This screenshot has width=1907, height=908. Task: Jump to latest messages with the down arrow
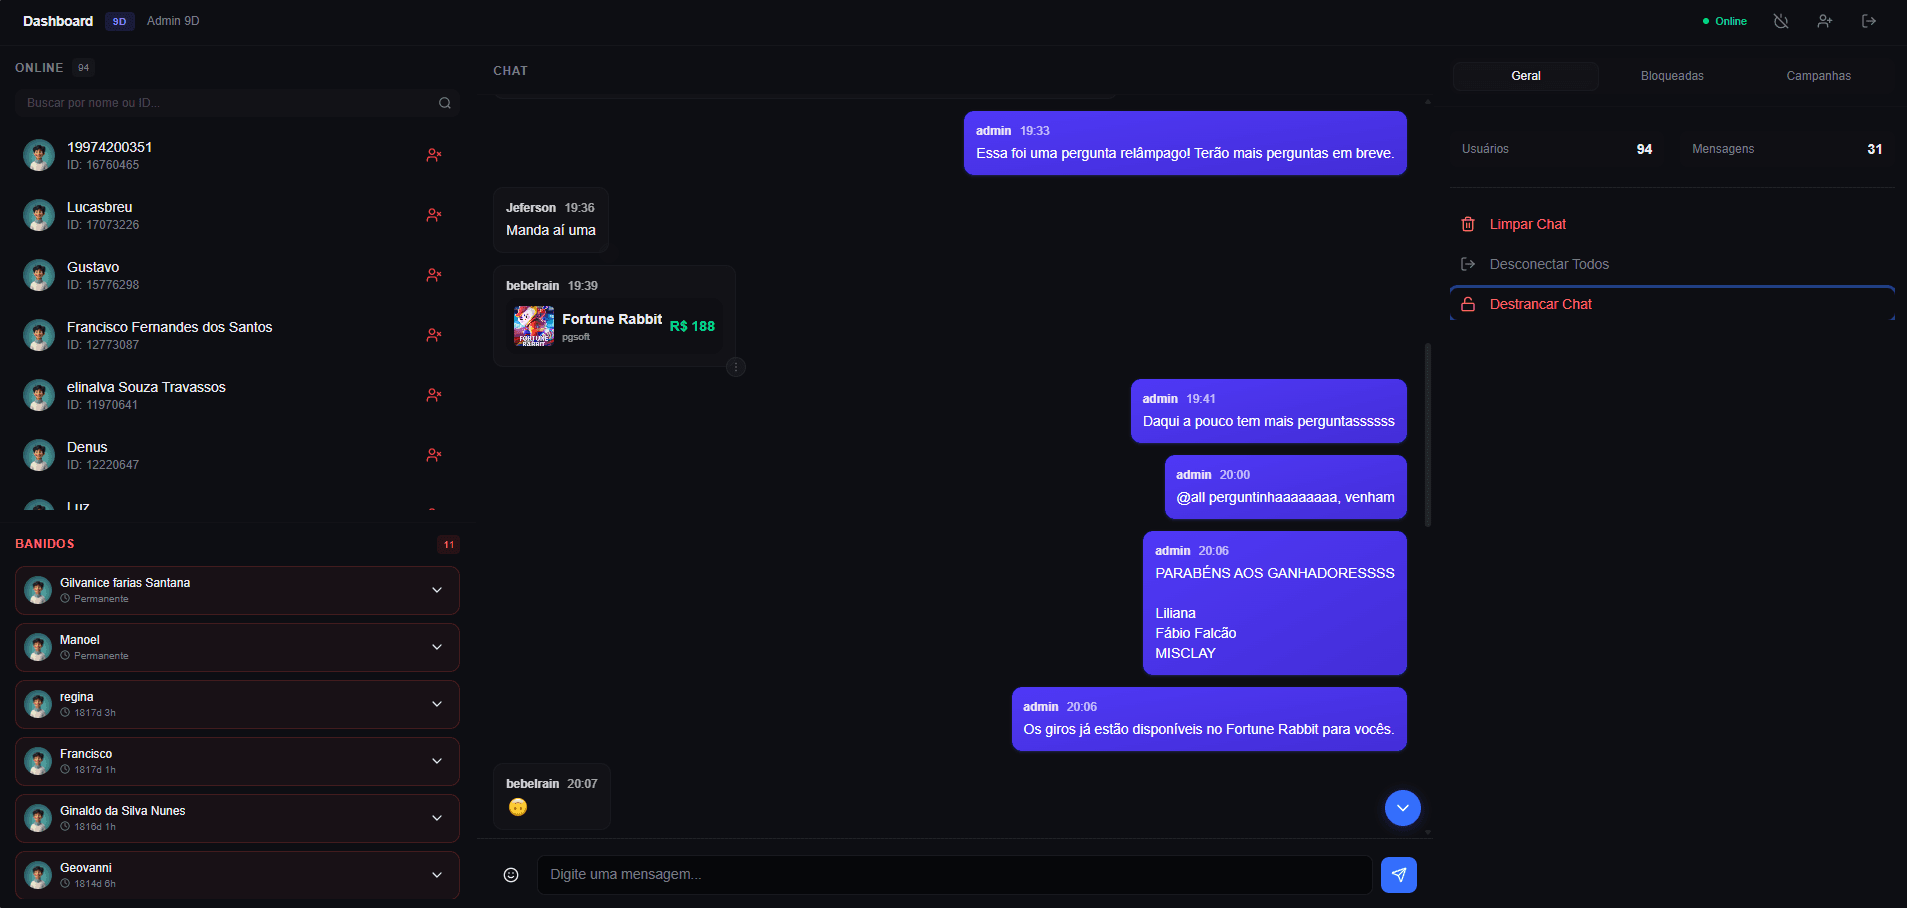click(x=1402, y=808)
